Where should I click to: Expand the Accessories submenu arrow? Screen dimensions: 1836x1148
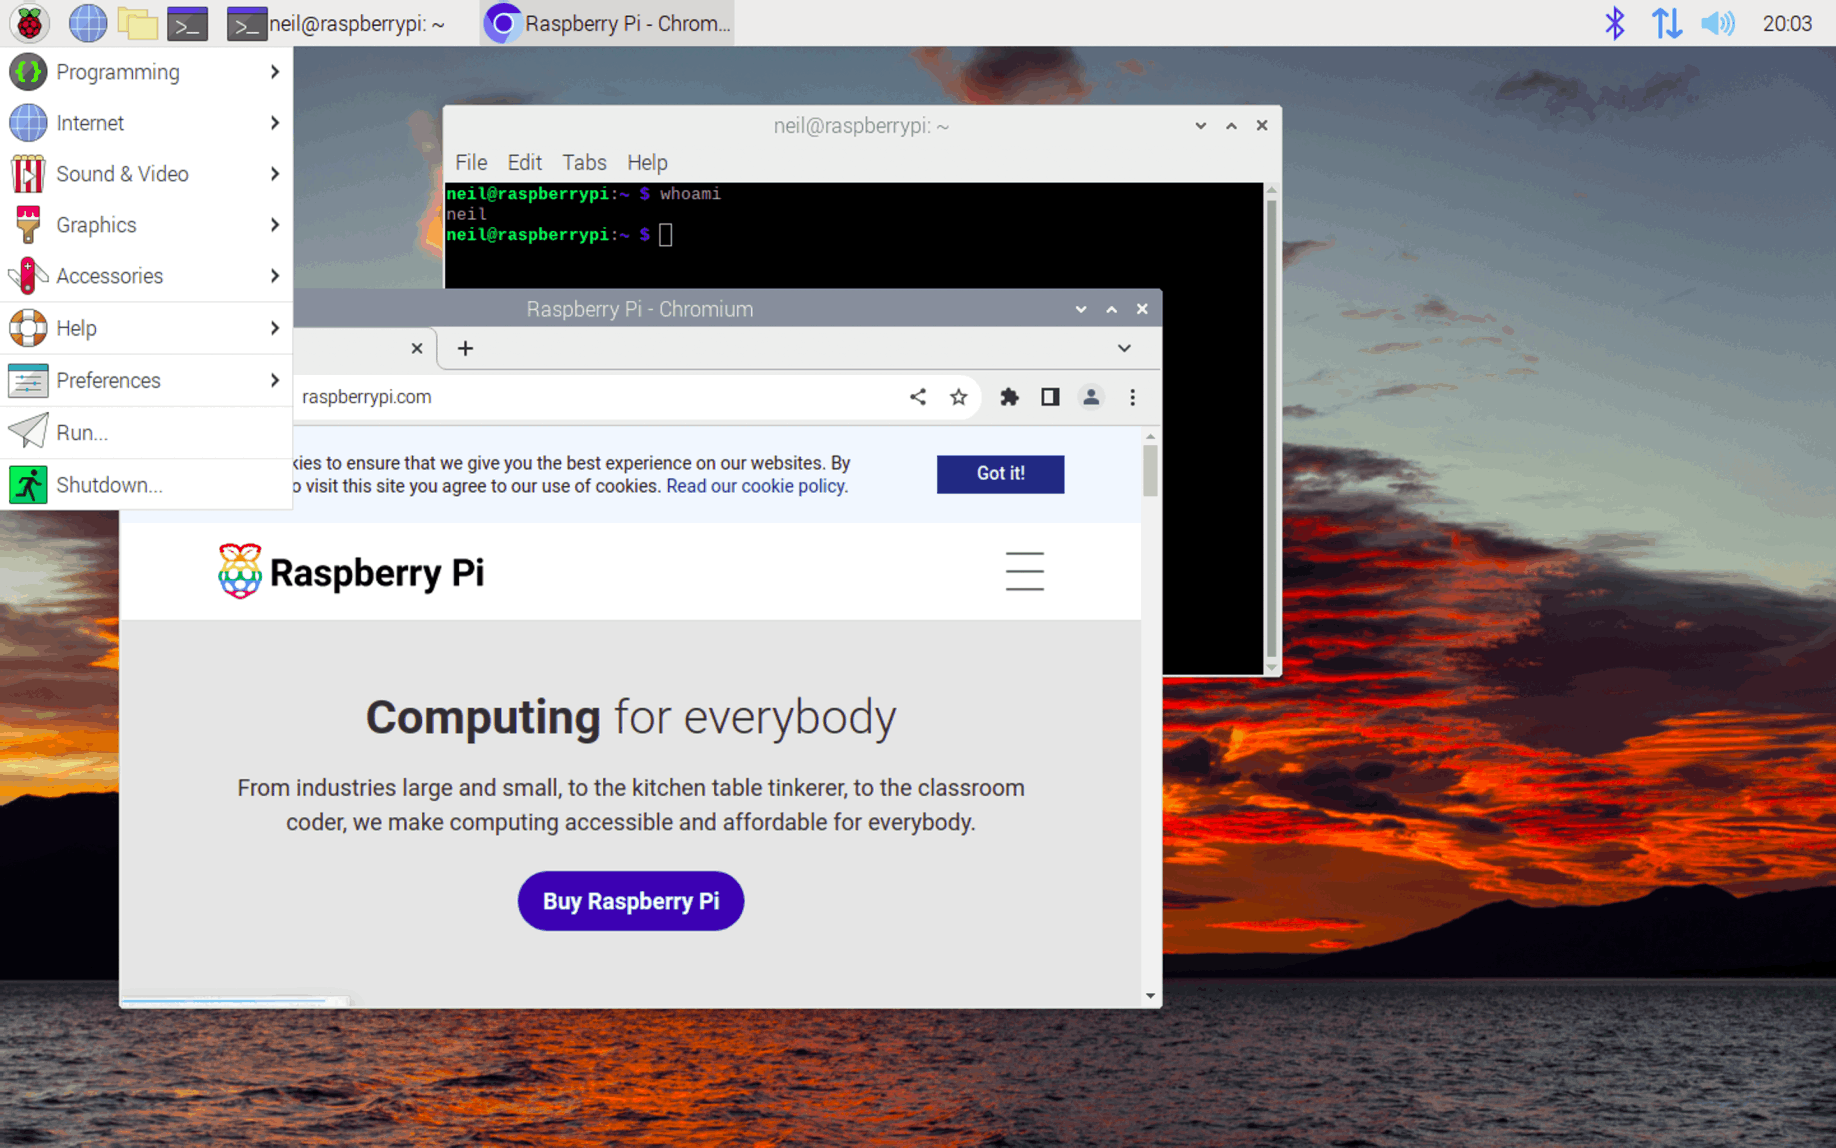(x=274, y=276)
